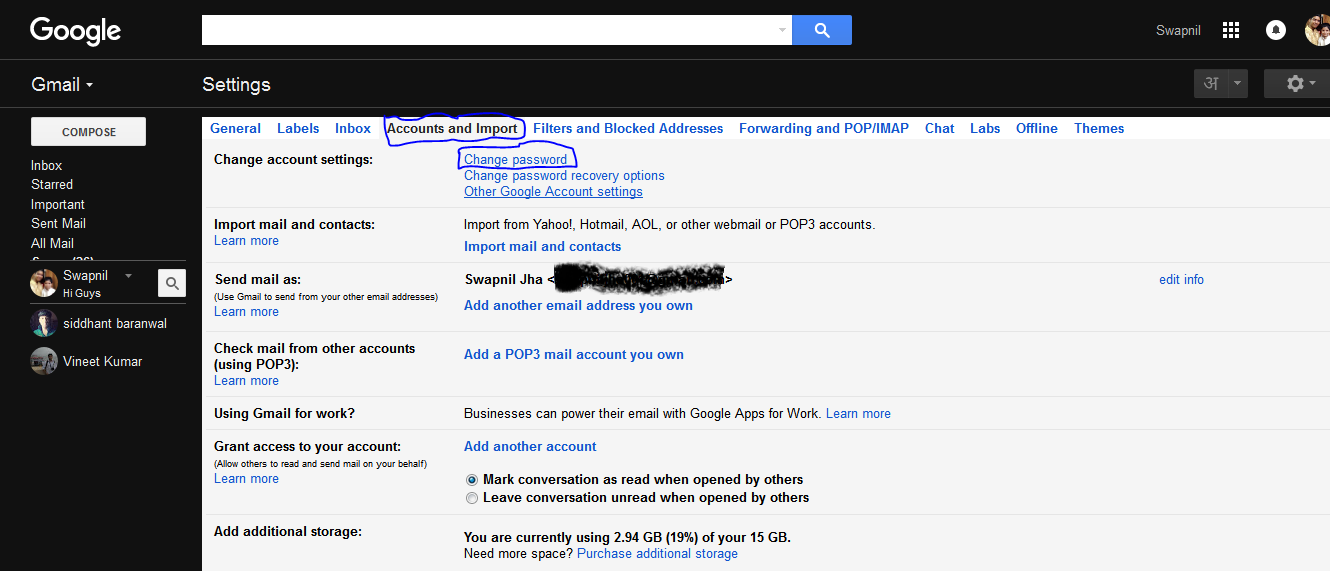Open Swapnil chat status dropdown arrow
1330x571 pixels.
(x=128, y=275)
